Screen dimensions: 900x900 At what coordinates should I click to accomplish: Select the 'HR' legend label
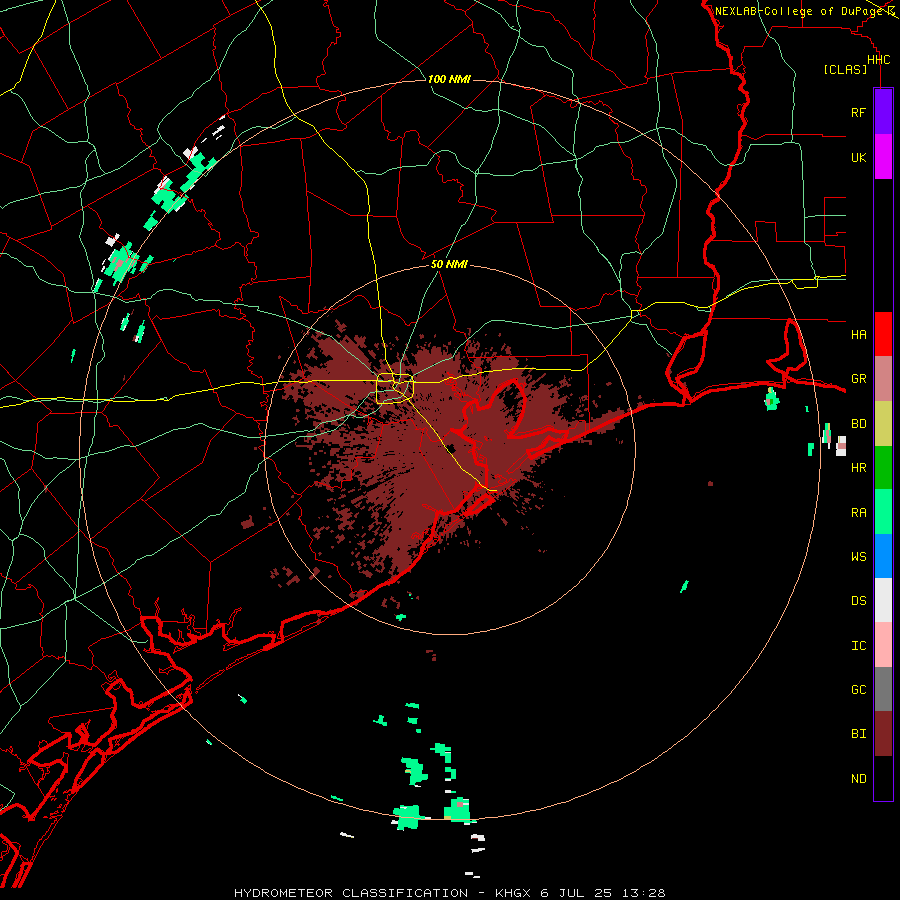(x=858, y=468)
